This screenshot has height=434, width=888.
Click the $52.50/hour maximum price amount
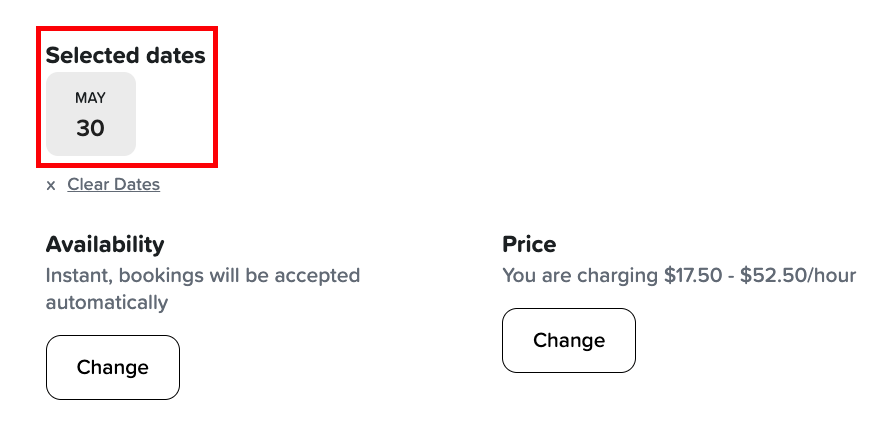tap(798, 275)
